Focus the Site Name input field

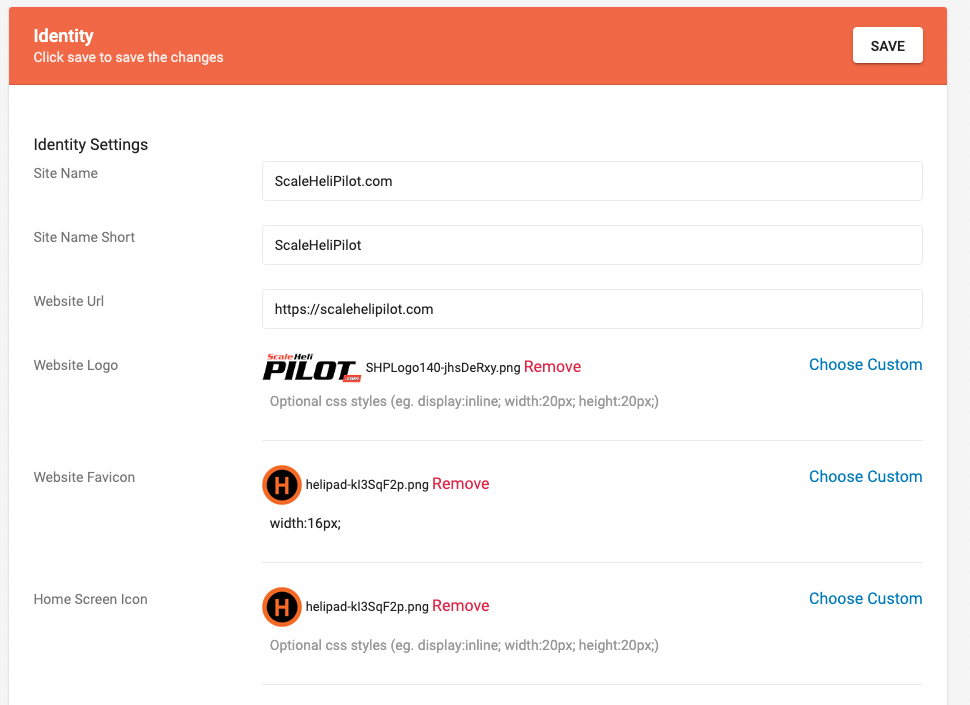click(591, 181)
